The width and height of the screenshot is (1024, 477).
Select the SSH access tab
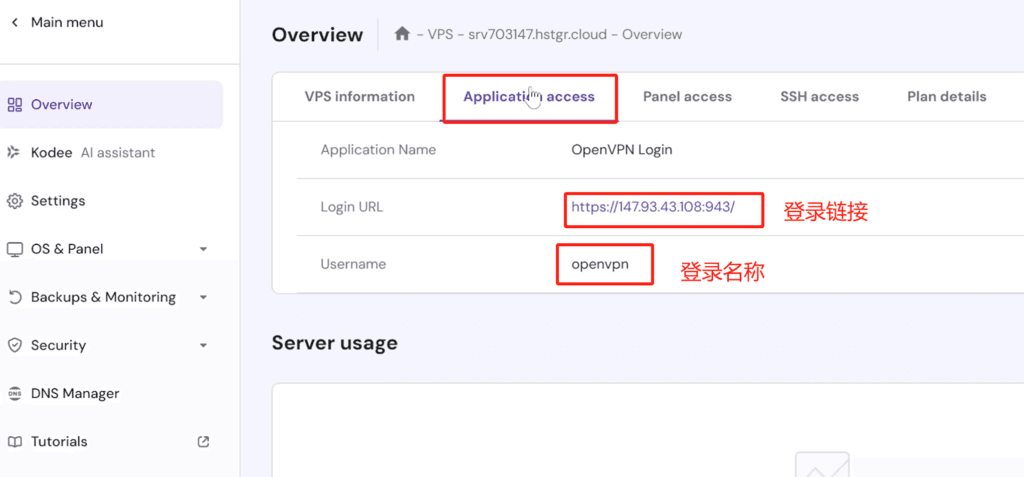click(819, 97)
